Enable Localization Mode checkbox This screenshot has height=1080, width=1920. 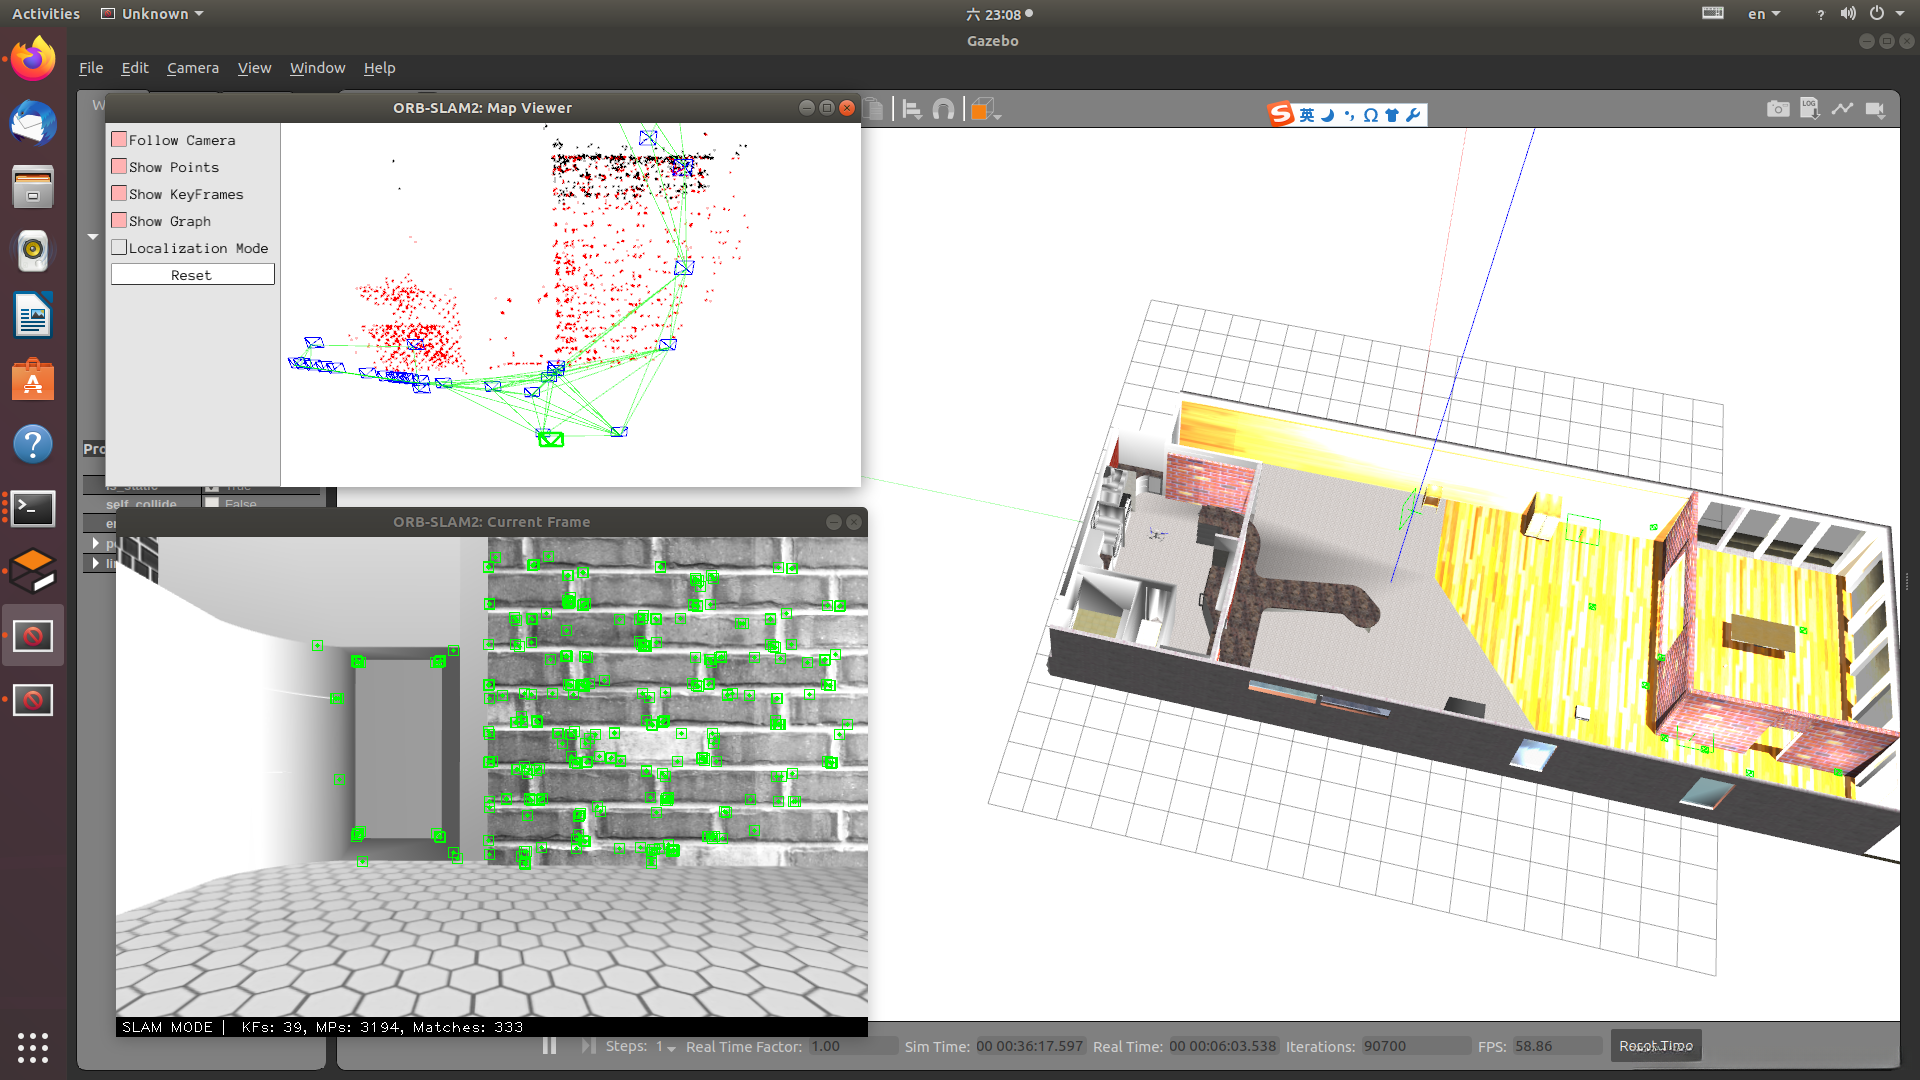coord(119,248)
